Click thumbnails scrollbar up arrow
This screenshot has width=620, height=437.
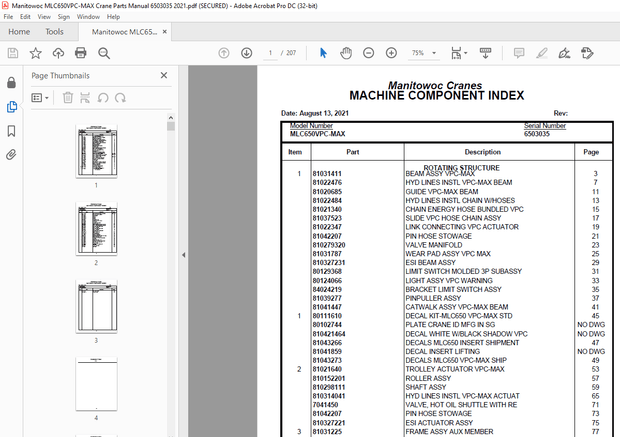coord(171,117)
